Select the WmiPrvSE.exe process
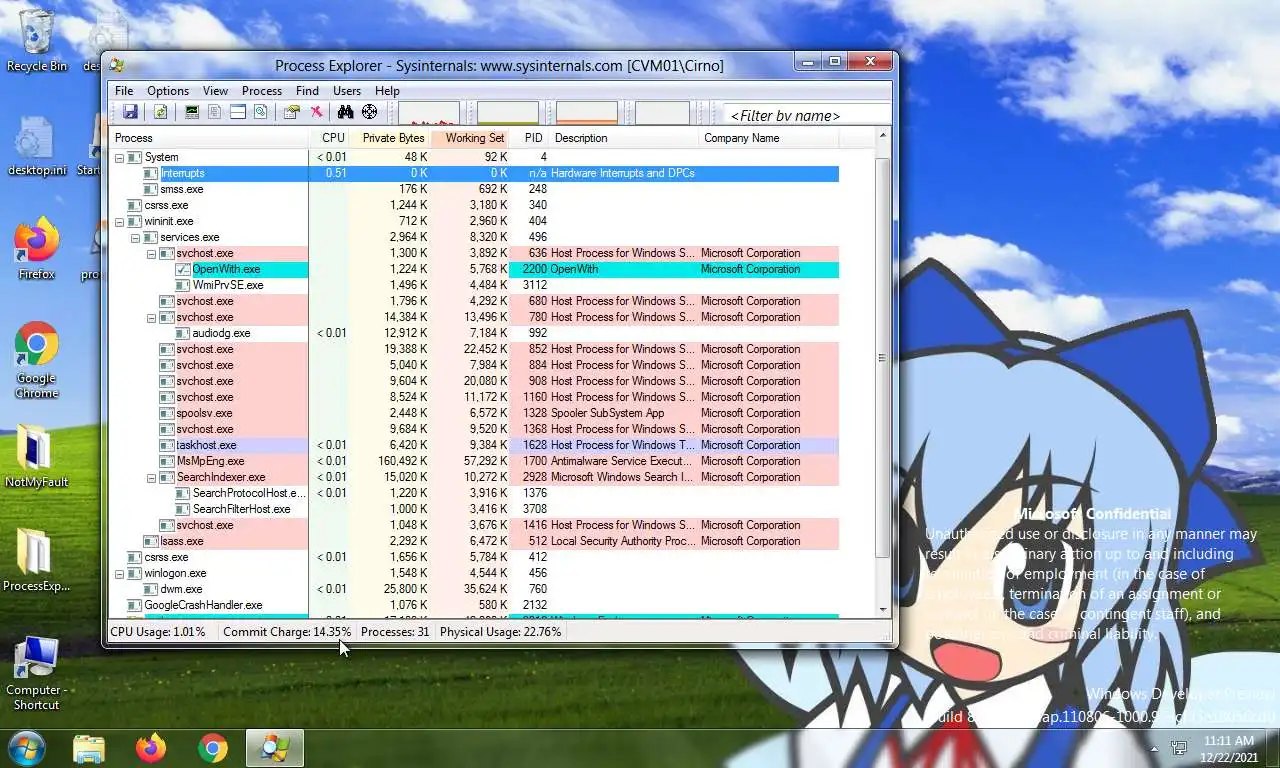 click(474, 285)
